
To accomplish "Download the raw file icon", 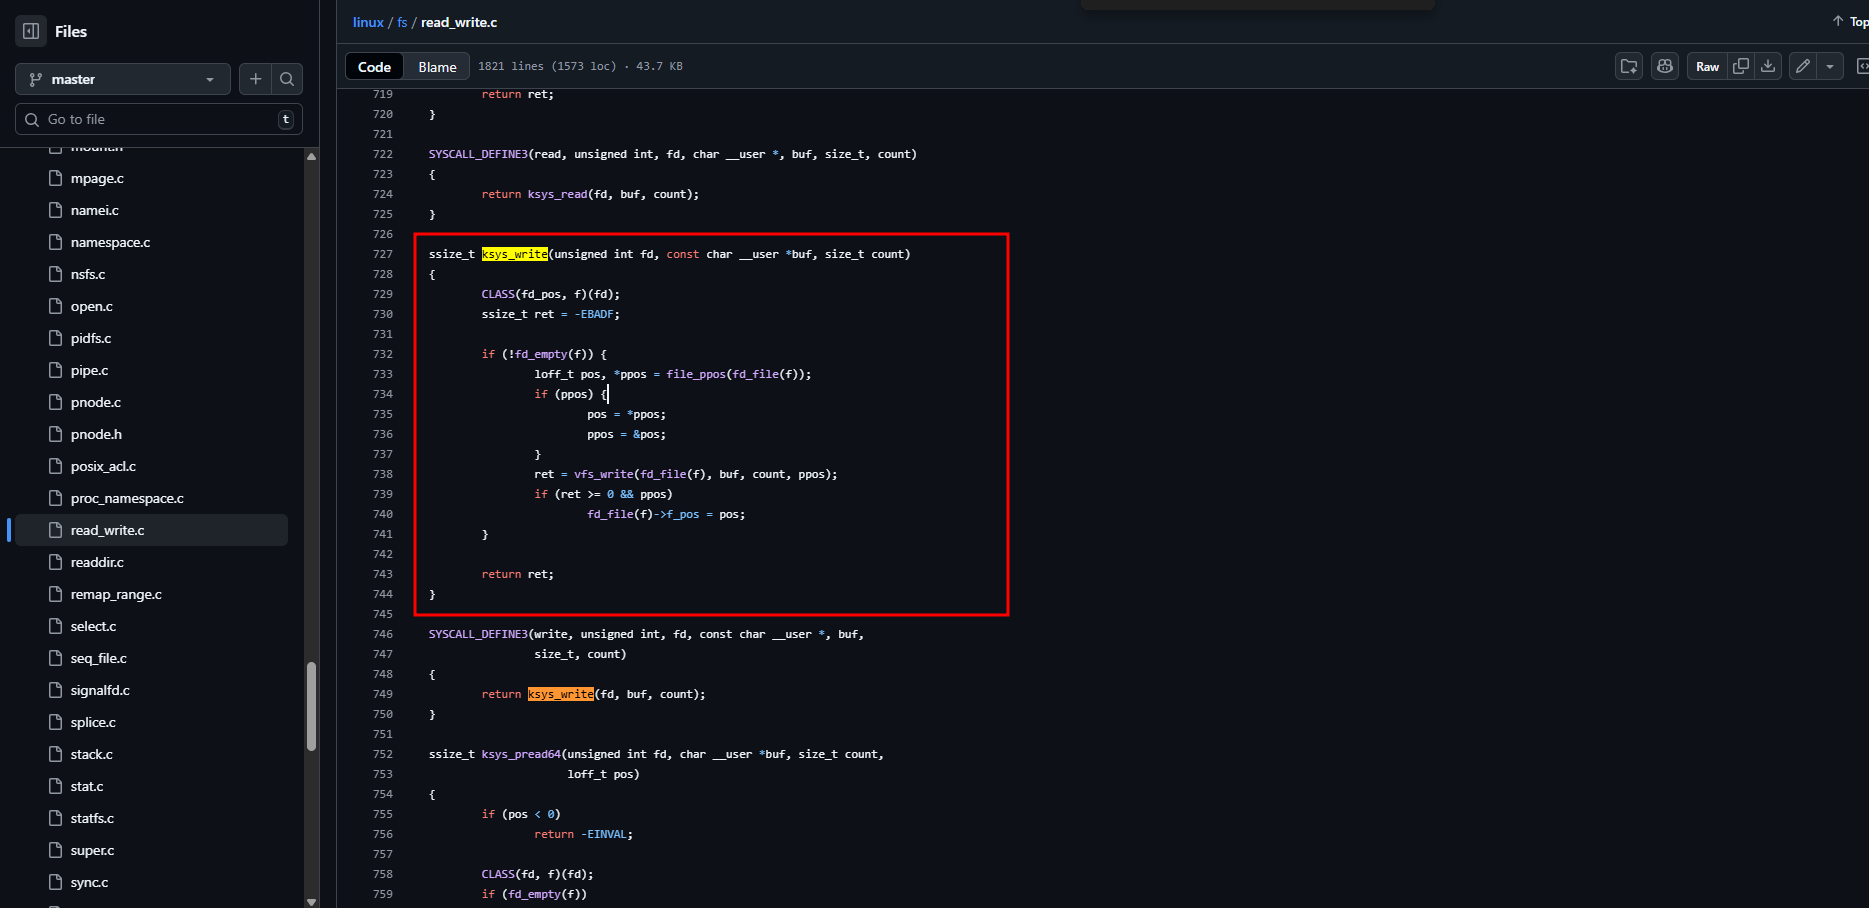I will [1768, 66].
